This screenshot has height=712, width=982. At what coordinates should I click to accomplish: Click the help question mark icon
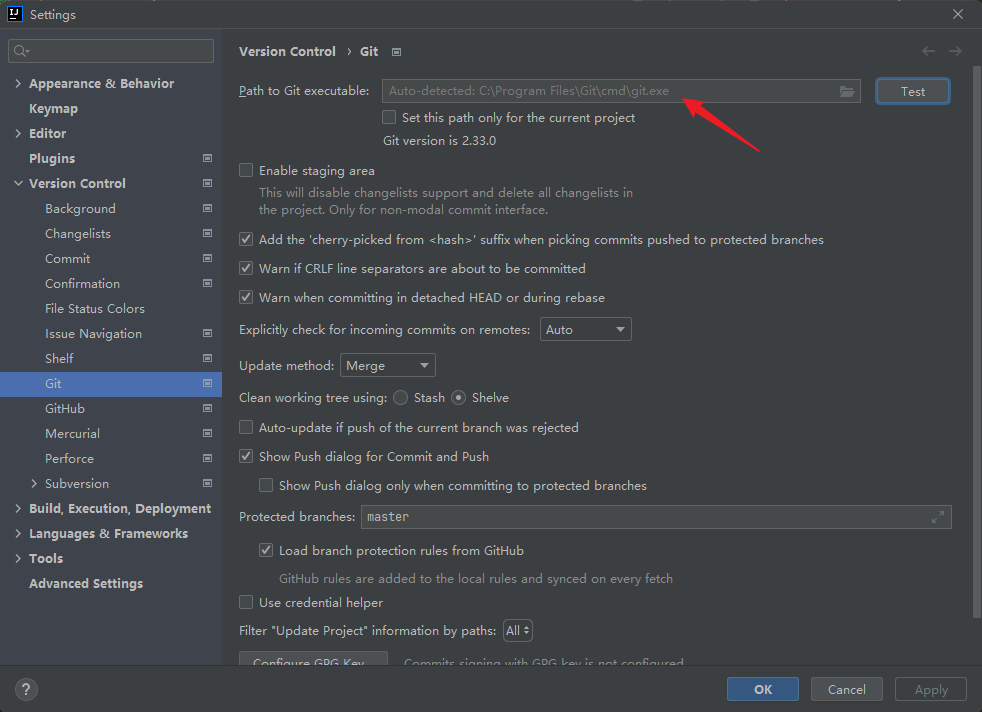[x=26, y=689]
